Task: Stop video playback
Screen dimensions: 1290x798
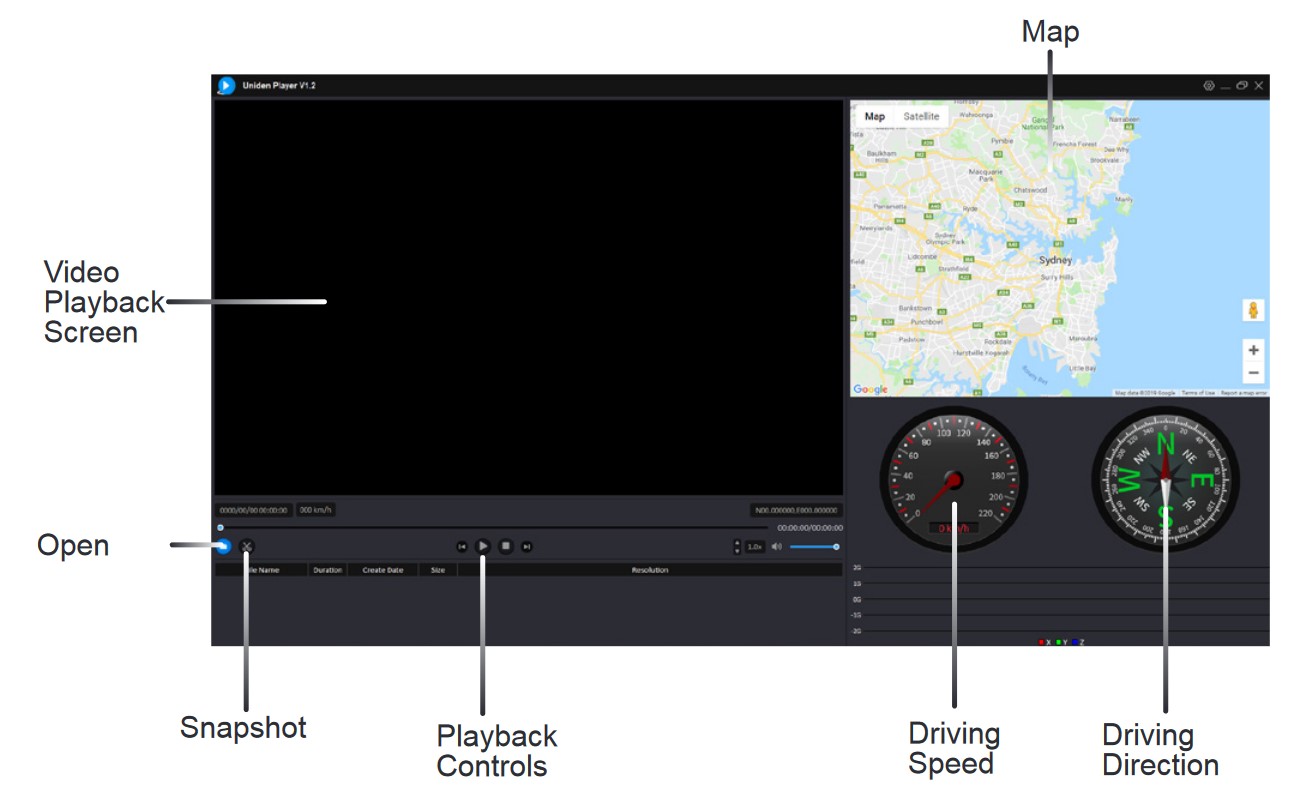Action: (505, 546)
